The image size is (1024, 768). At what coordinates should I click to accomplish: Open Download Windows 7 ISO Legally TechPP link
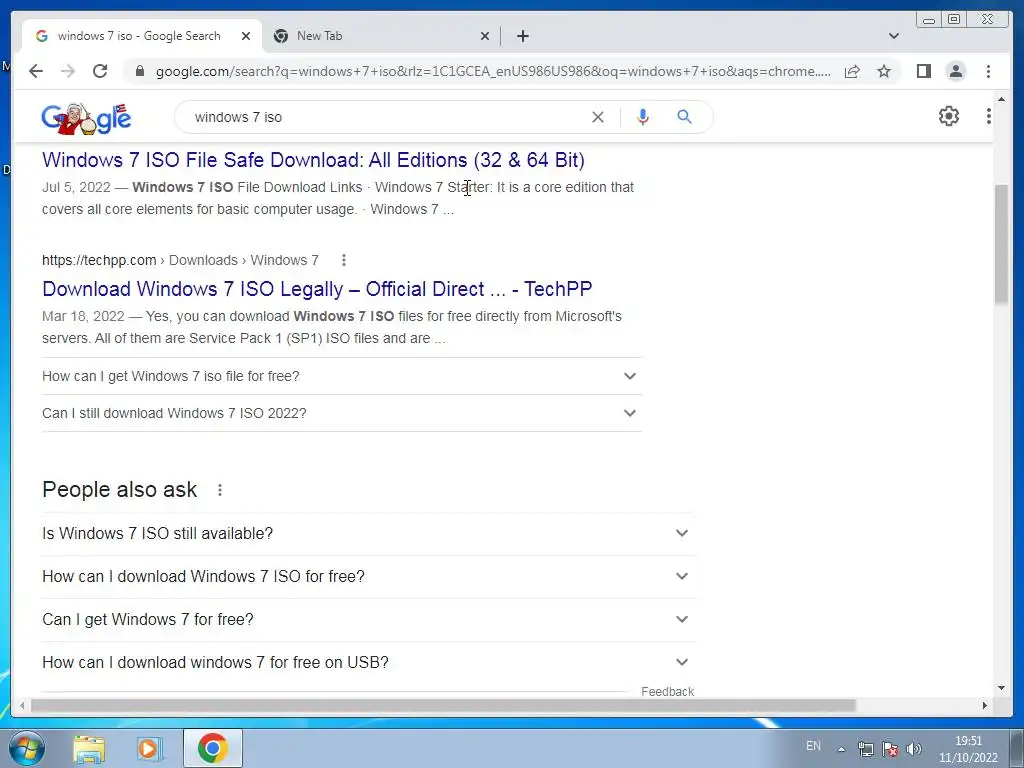click(317, 289)
